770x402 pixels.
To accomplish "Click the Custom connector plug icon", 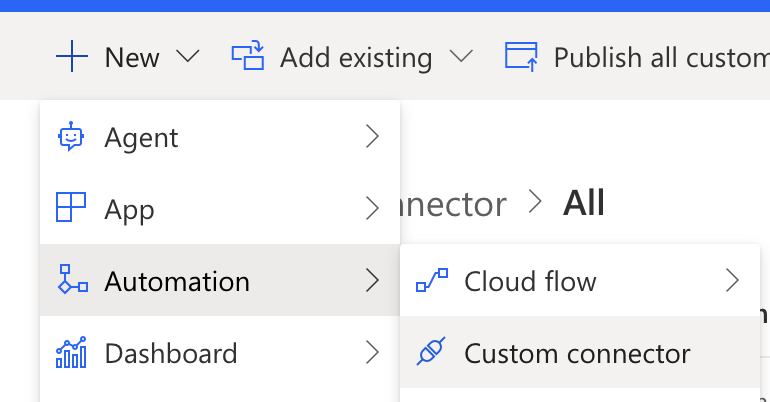I will click(x=431, y=351).
